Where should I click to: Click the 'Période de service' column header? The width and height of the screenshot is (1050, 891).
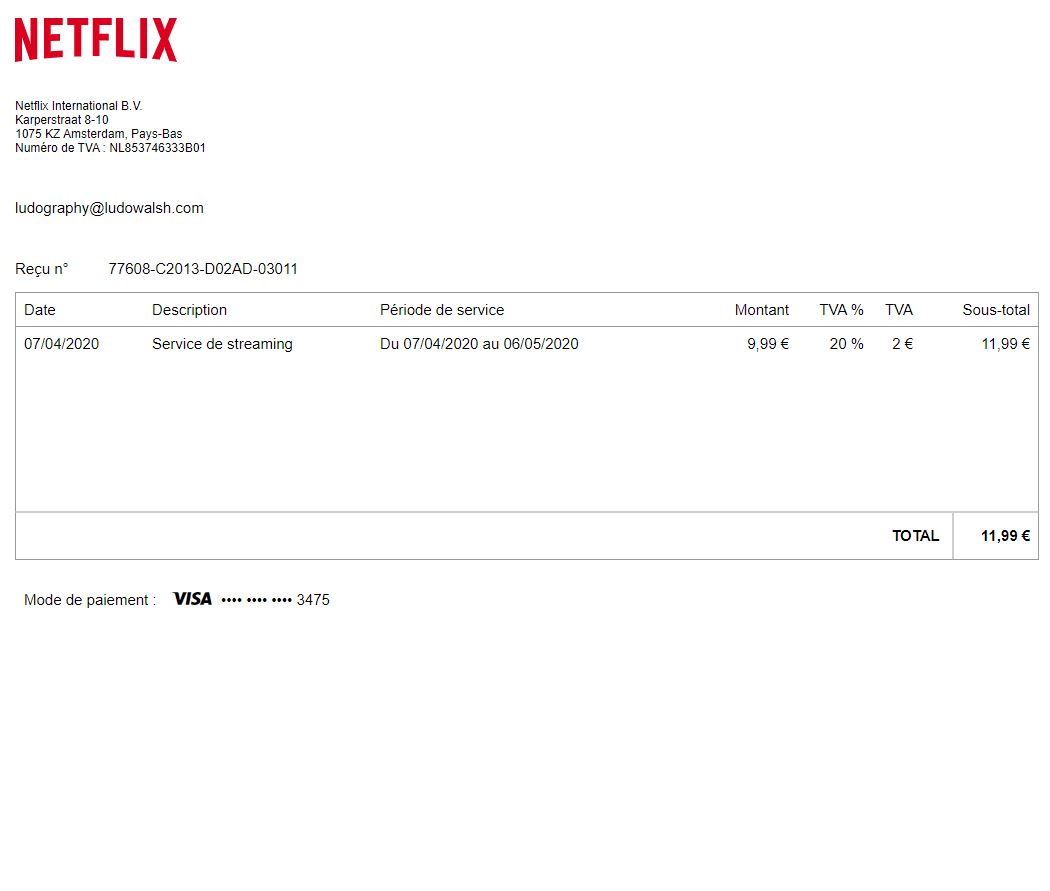pyautogui.click(x=442, y=310)
